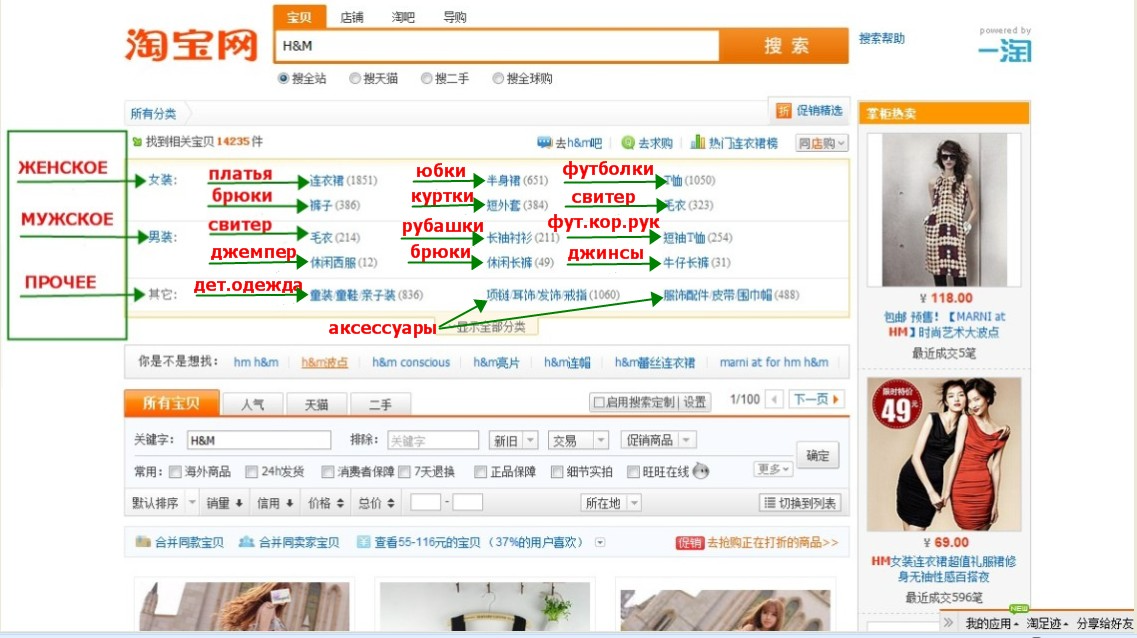Image resolution: width=1137 pixels, height=638 pixels.
Task: Click the 合并同款宝贝 icon
Action: tap(143, 542)
